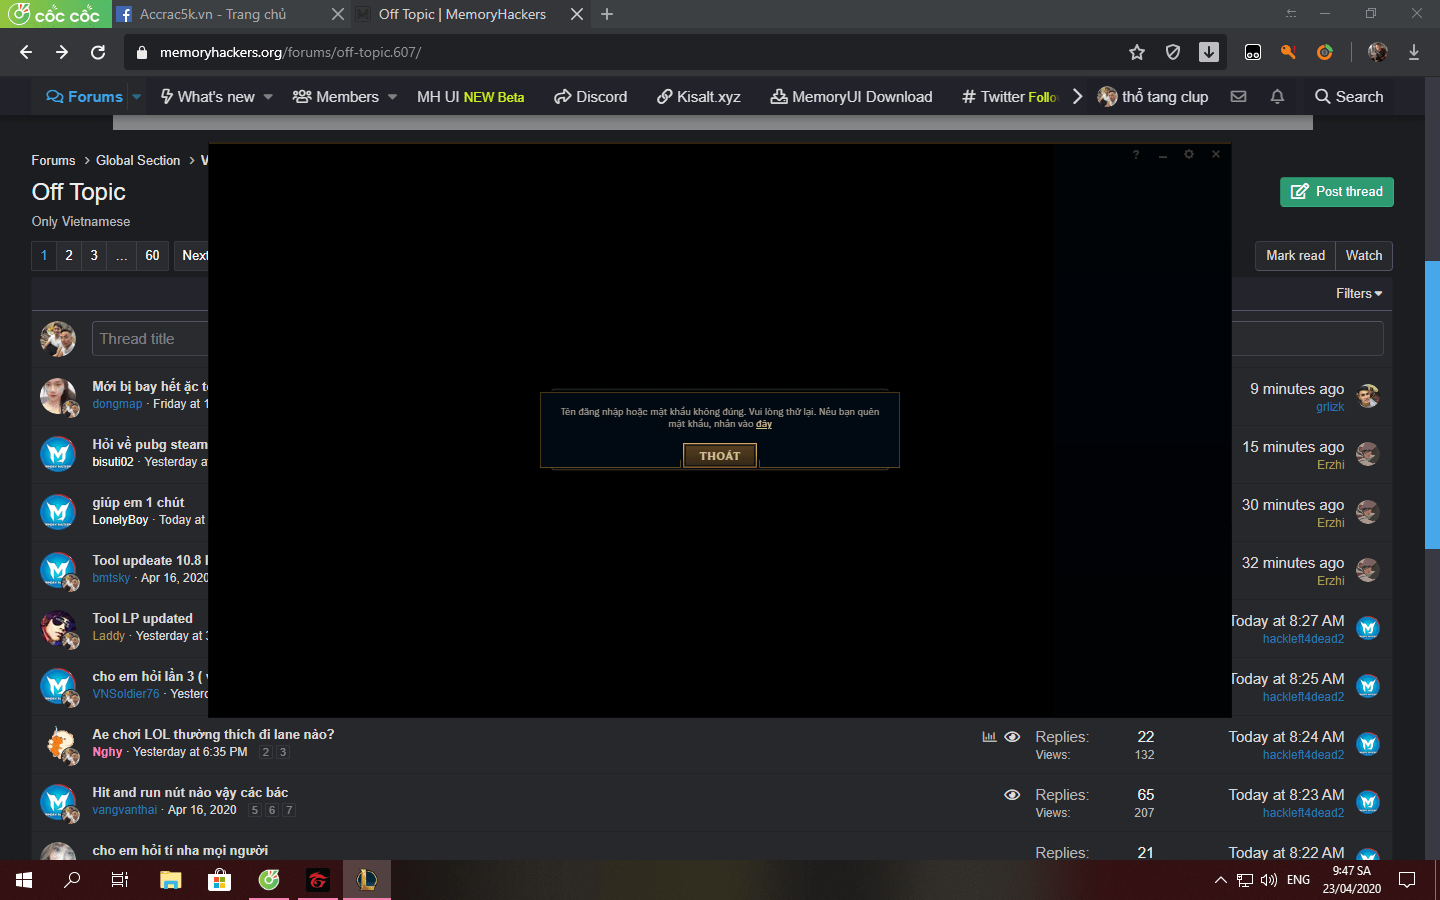The height and width of the screenshot is (900, 1440).
Task: Open MH UI NEW Beta link
Action: [470, 97]
